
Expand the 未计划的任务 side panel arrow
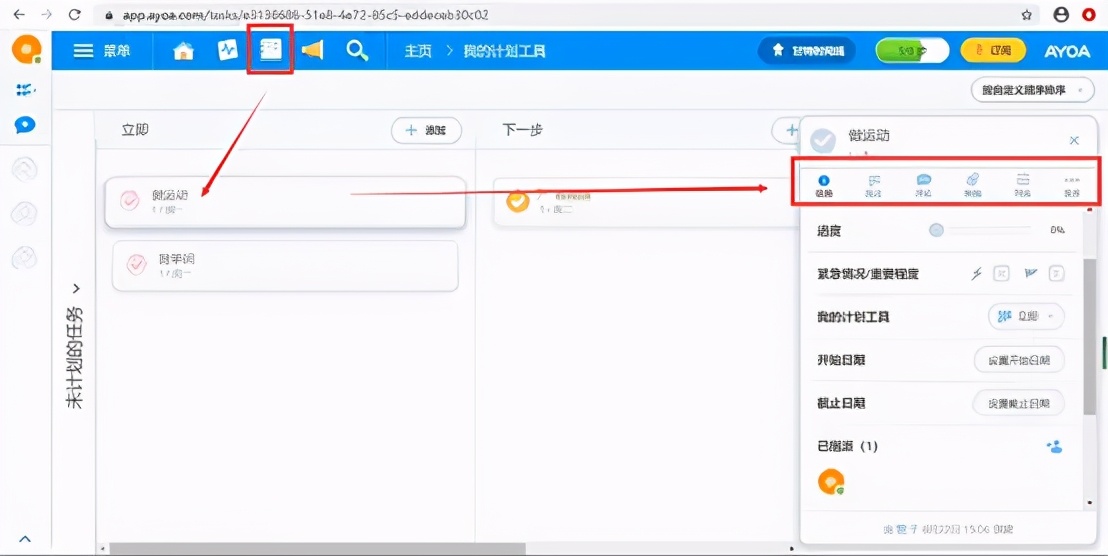click(x=76, y=288)
